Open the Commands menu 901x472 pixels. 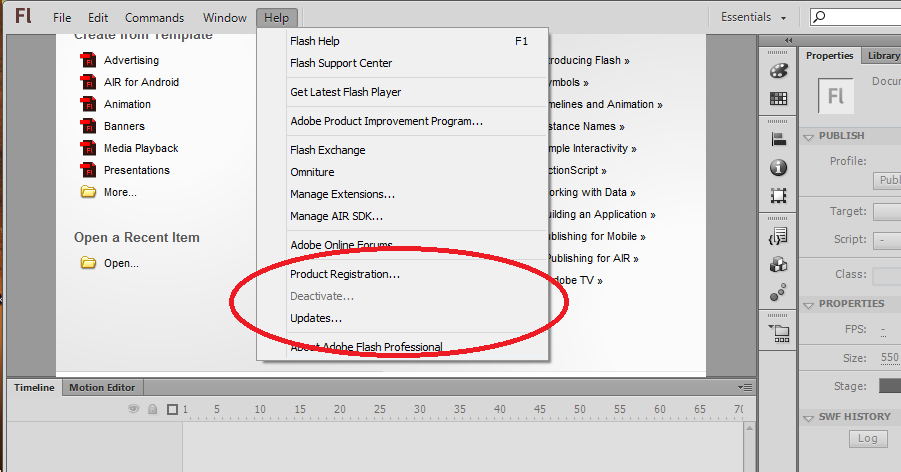[155, 18]
